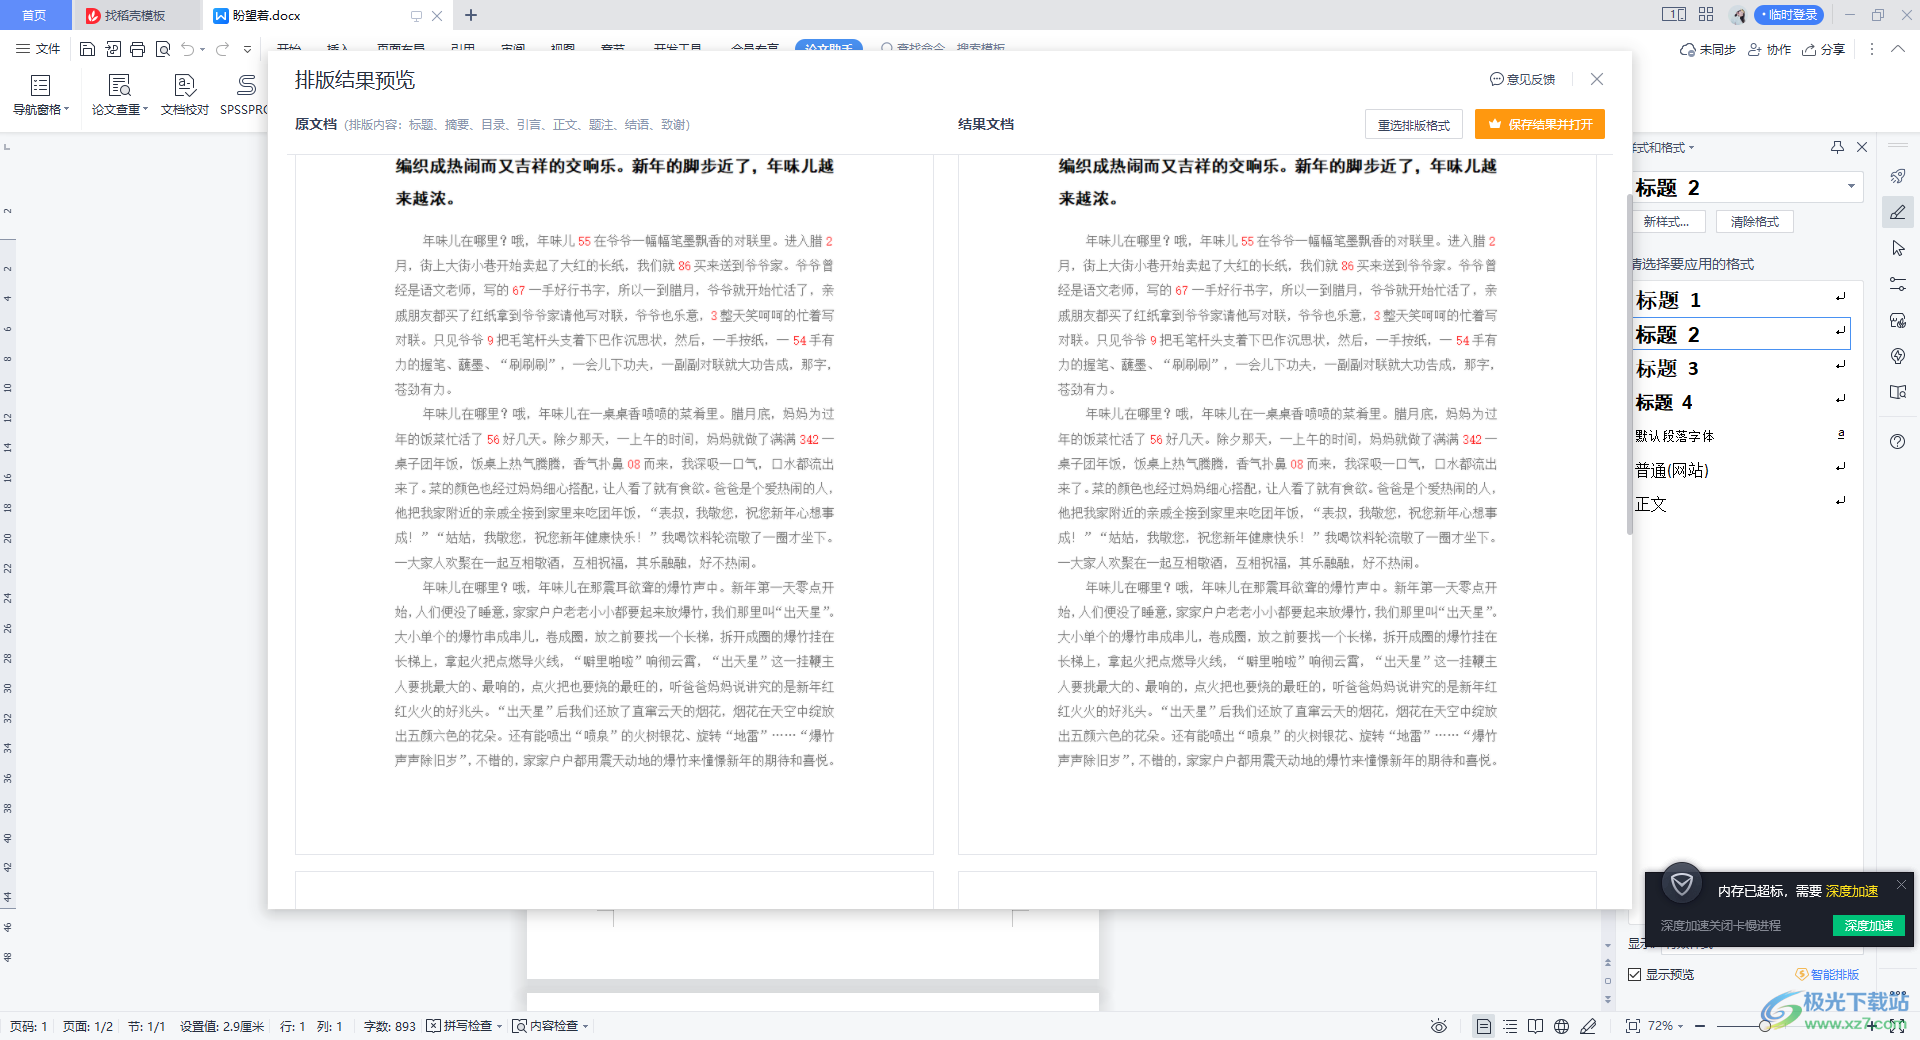Open the 72% zoom level dropdown
This screenshot has height=1040, width=1920.
[x=1666, y=1026]
